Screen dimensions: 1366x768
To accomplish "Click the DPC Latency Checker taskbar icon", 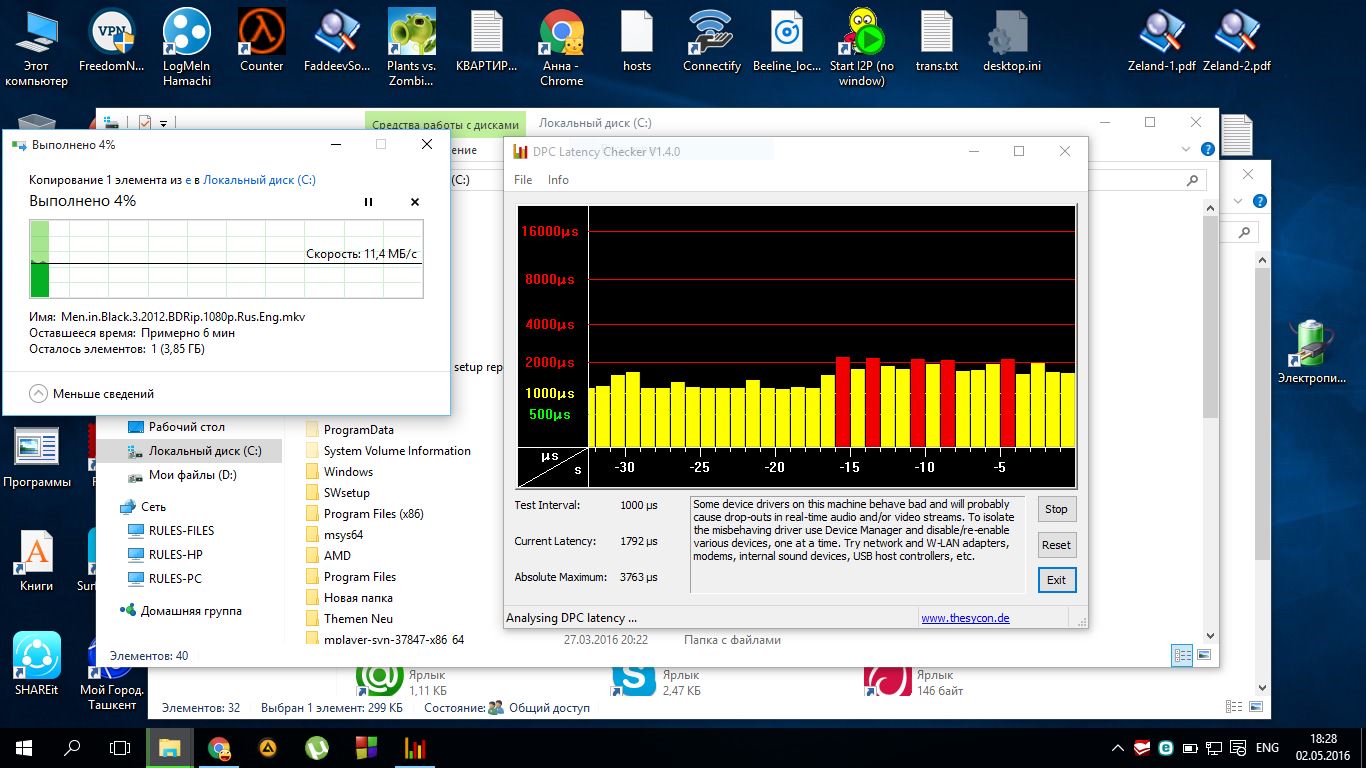I will (x=414, y=747).
